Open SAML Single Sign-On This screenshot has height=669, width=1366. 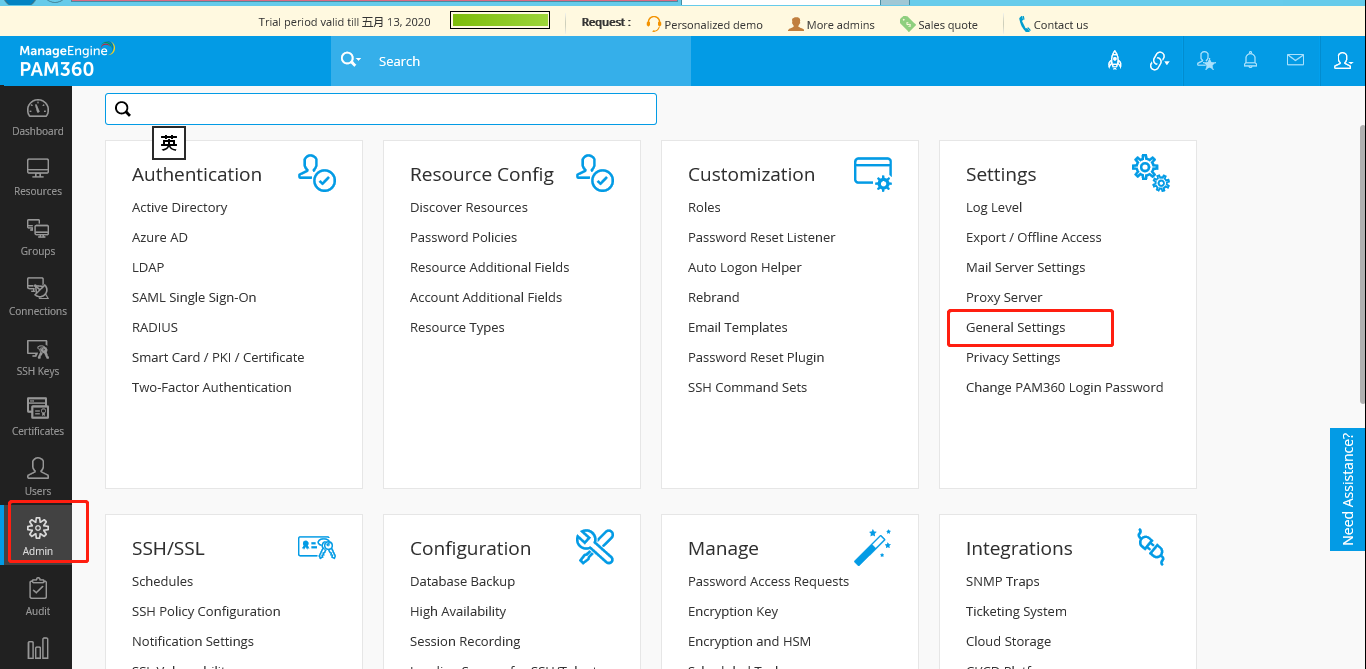(x=194, y=298)
